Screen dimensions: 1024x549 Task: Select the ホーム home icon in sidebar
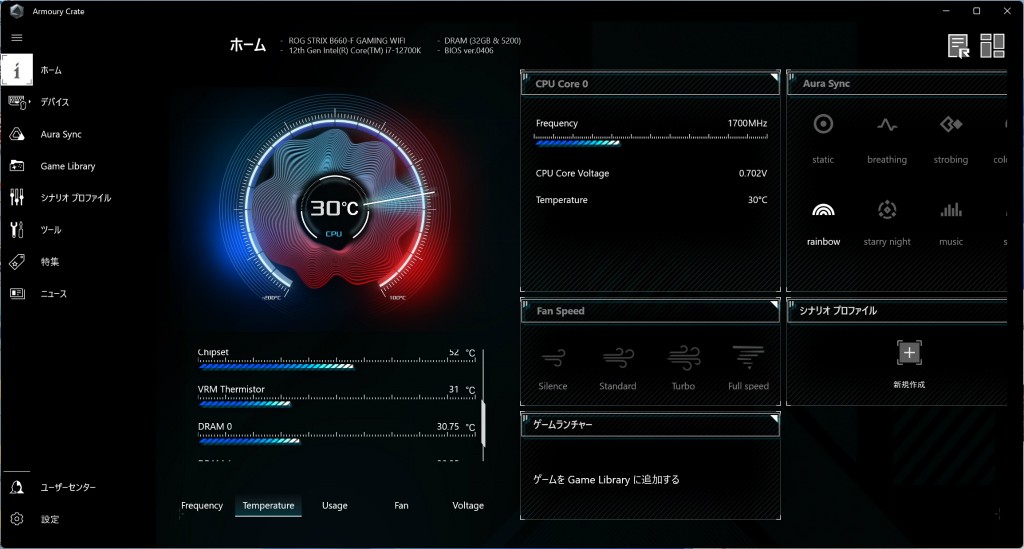coord(17,70)
